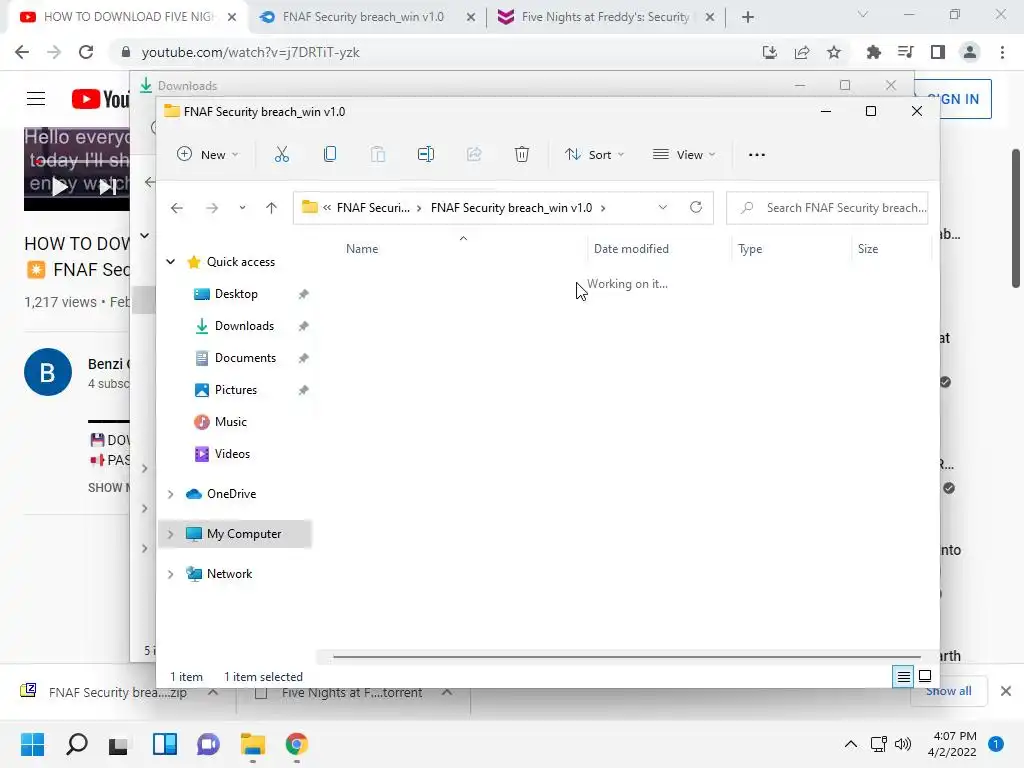
Task: Open Widgets from the taskbar
Action: pos(165,744)
